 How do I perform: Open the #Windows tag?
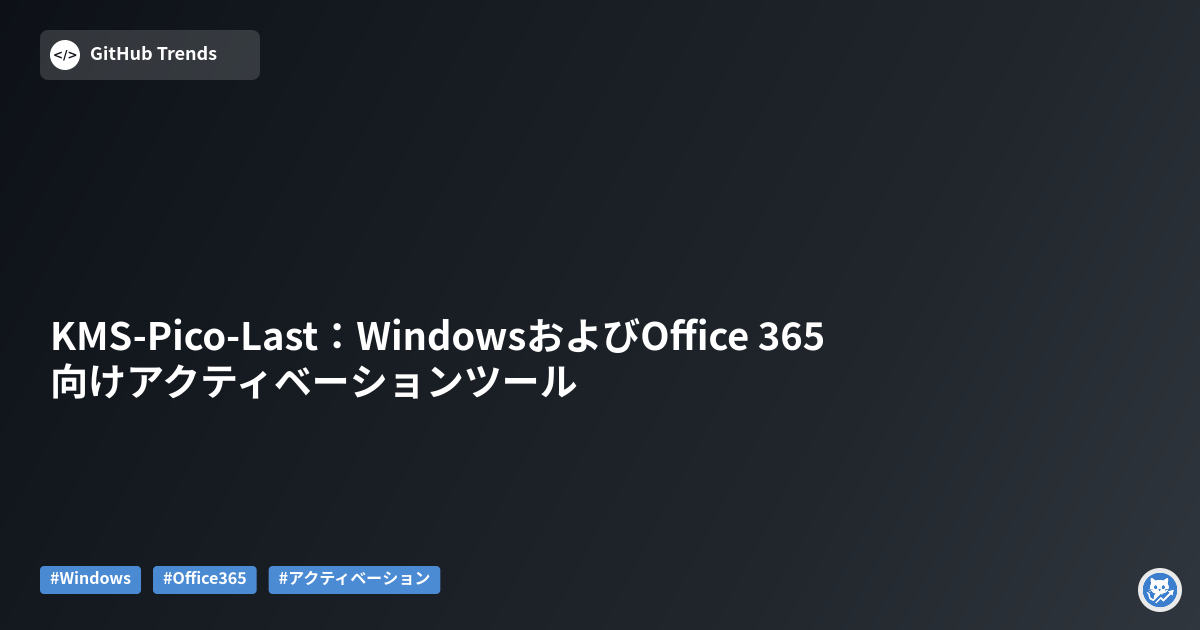click(90, 579)
